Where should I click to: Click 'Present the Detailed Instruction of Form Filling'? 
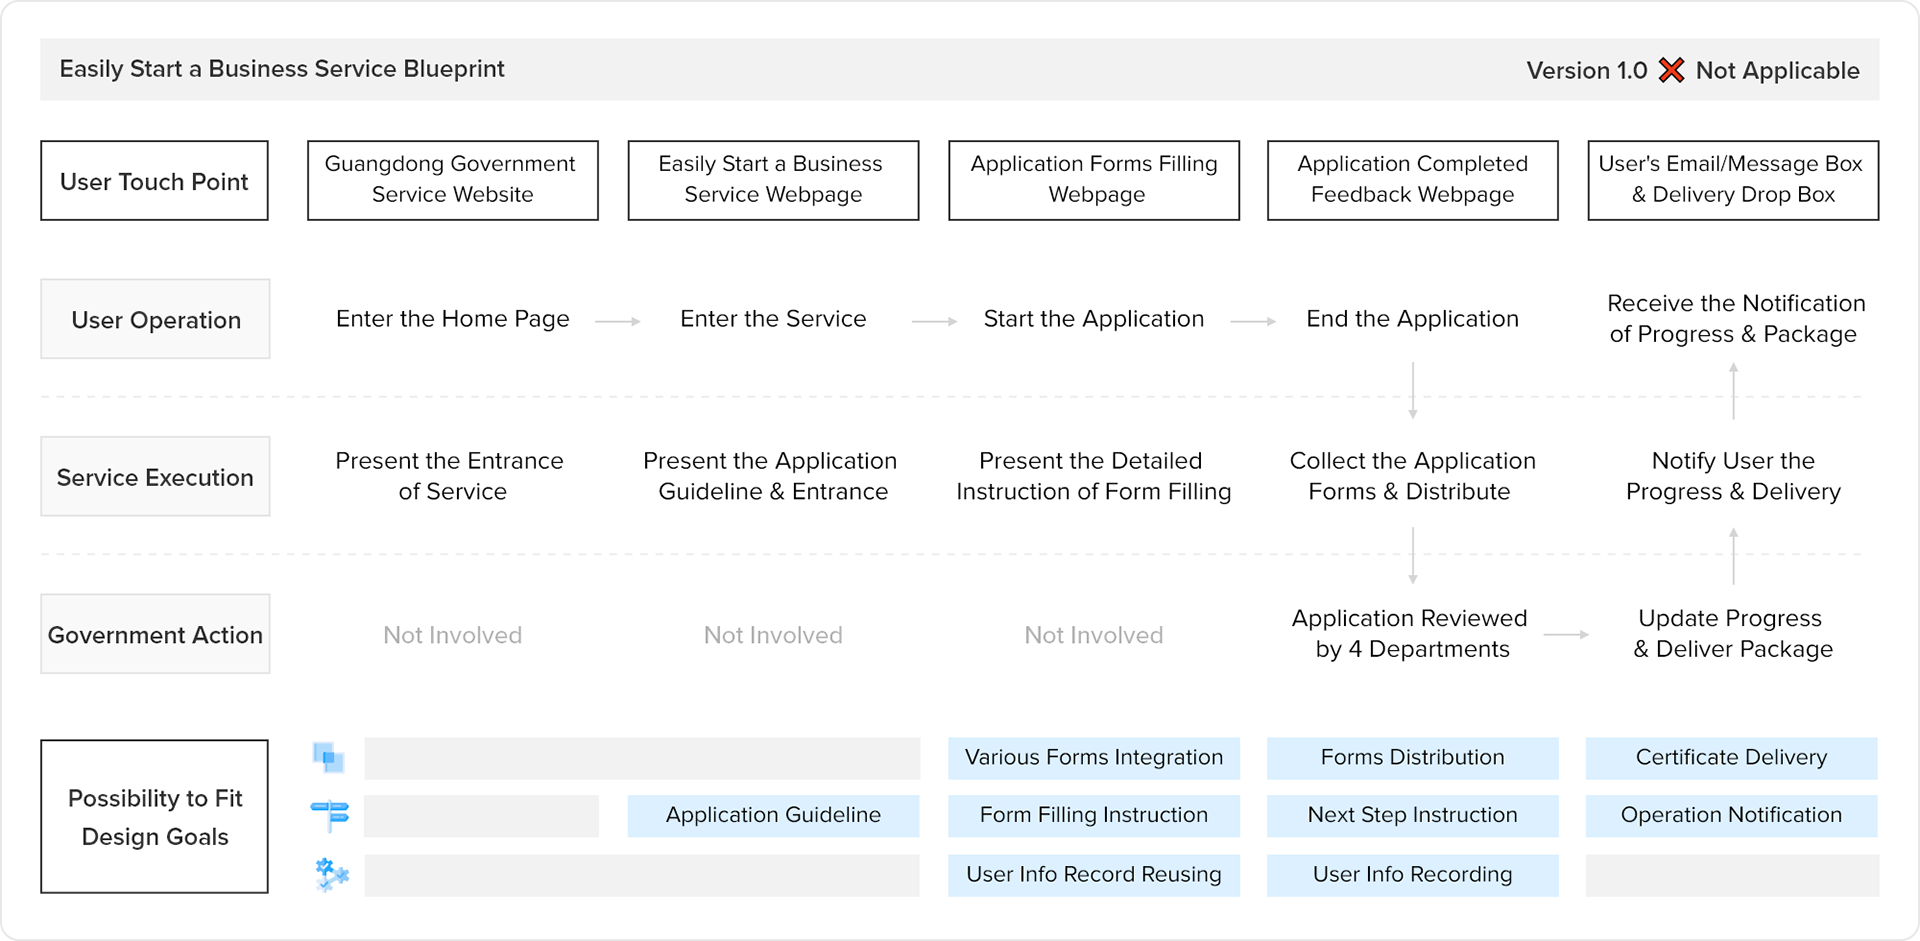click(x=1093, y=476)
